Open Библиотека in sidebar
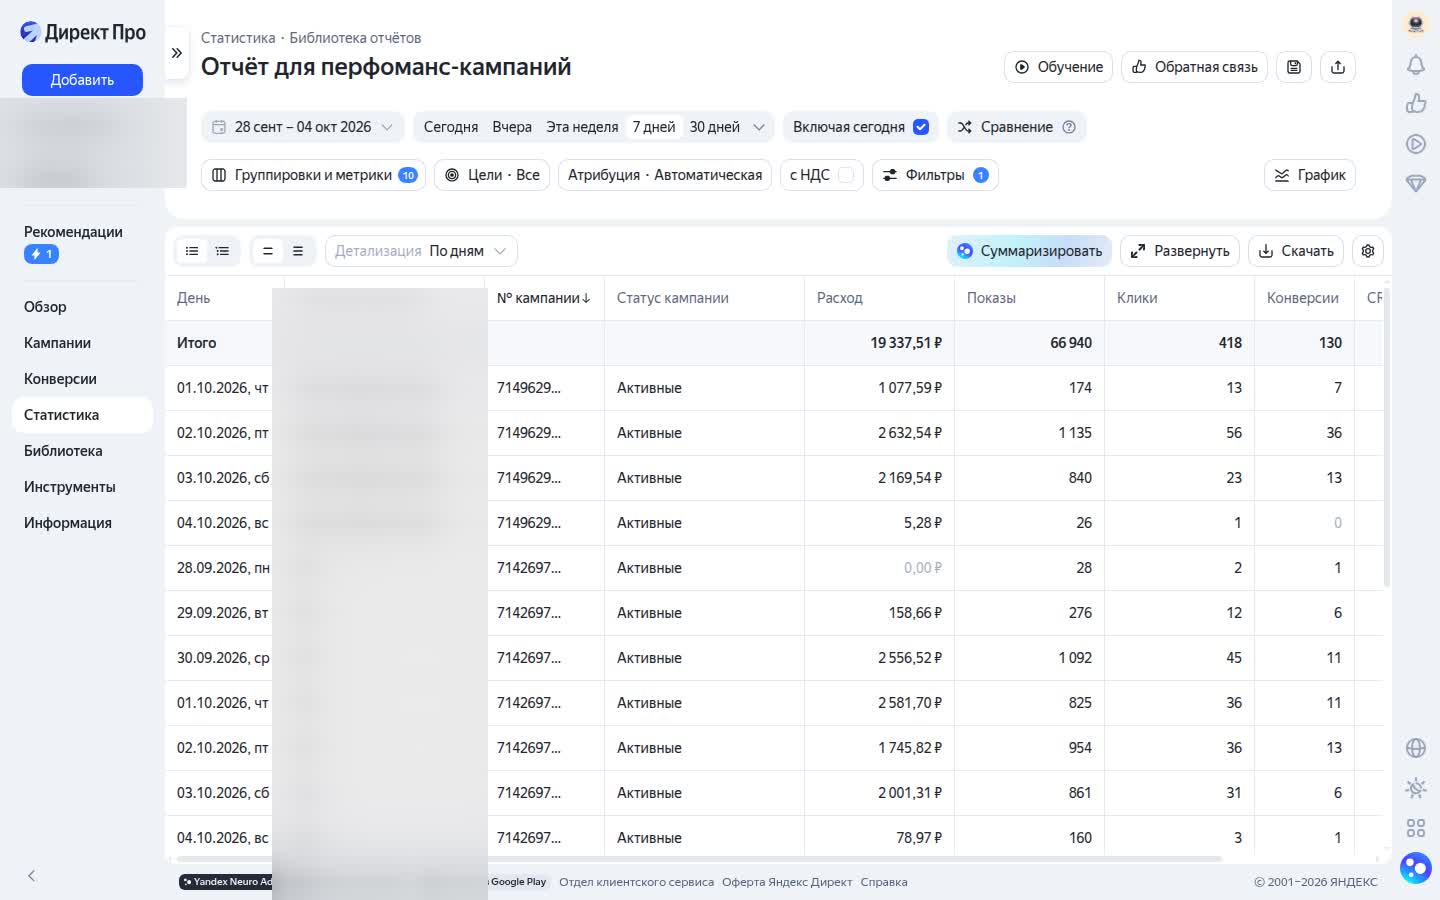The image size is (1440, 900). (x=63, y=451)
